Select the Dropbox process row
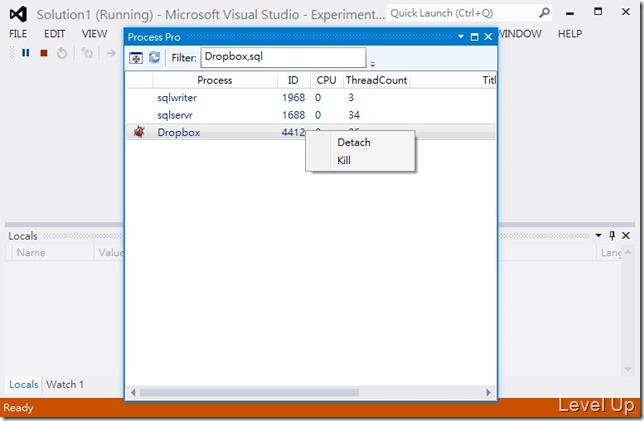644x421 pixels. pos(311,132)
